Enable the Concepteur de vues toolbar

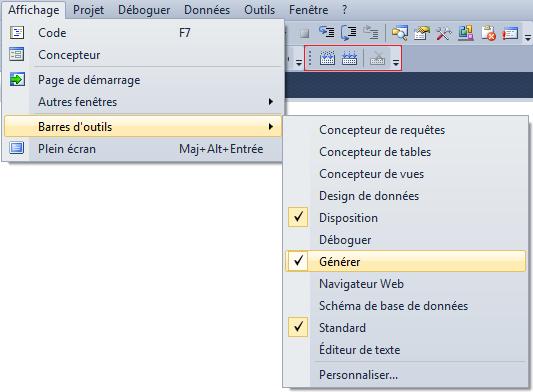[x=405, y=174]
